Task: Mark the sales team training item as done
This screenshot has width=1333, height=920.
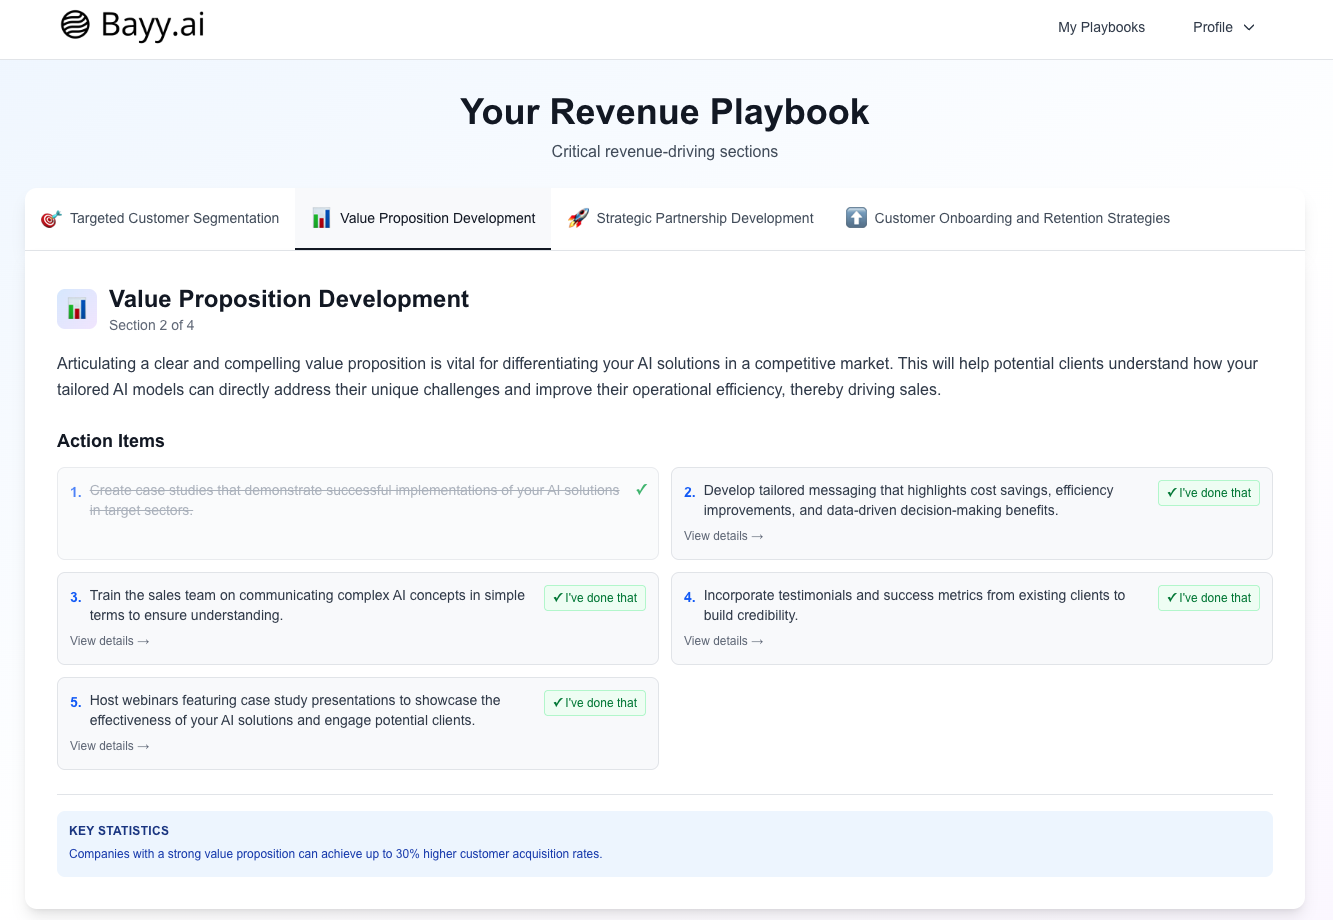Action: tap(595, 598)
